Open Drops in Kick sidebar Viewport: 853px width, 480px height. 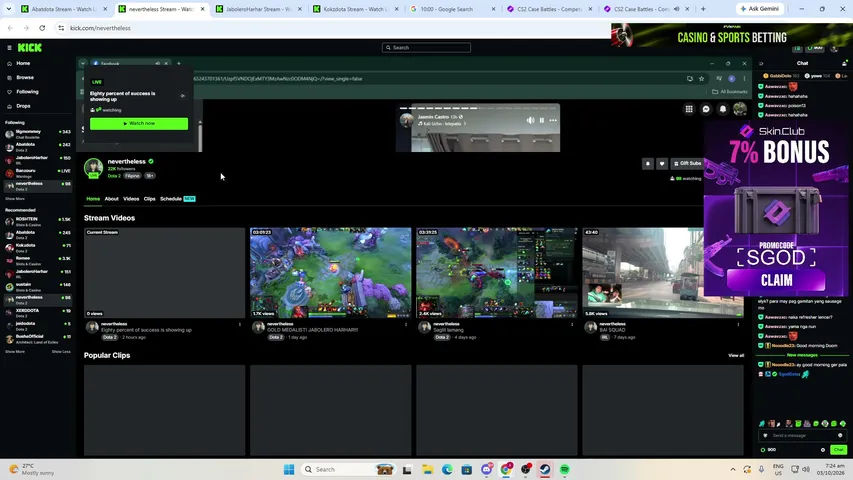pos(23,106)
